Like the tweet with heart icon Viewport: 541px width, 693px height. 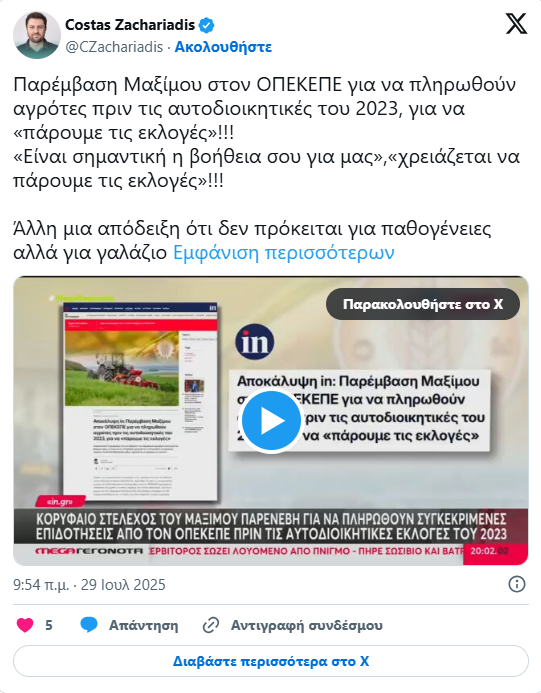(x=25, y=625)
